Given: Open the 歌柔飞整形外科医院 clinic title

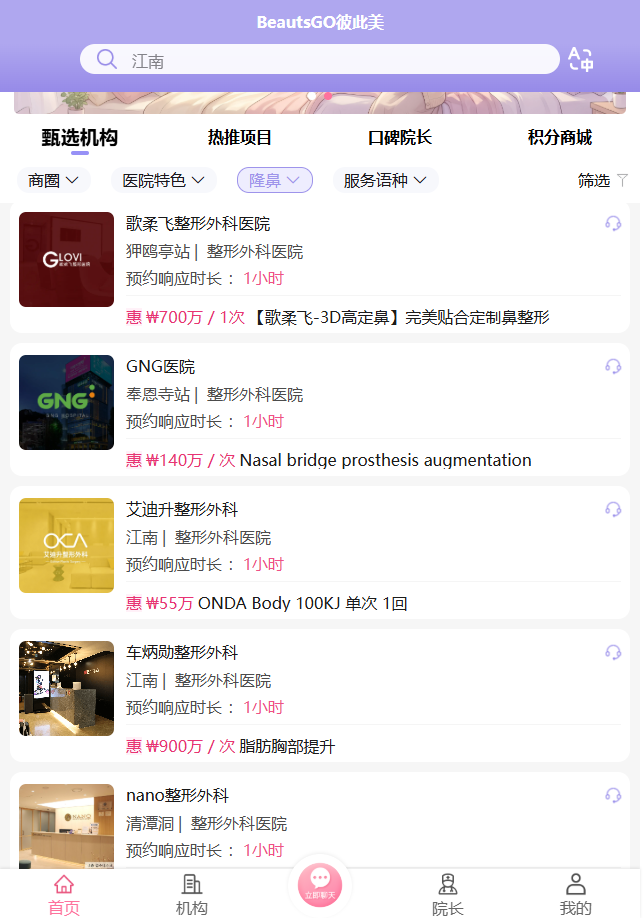Looking at the screenshot, I should [x=198, y=224].
